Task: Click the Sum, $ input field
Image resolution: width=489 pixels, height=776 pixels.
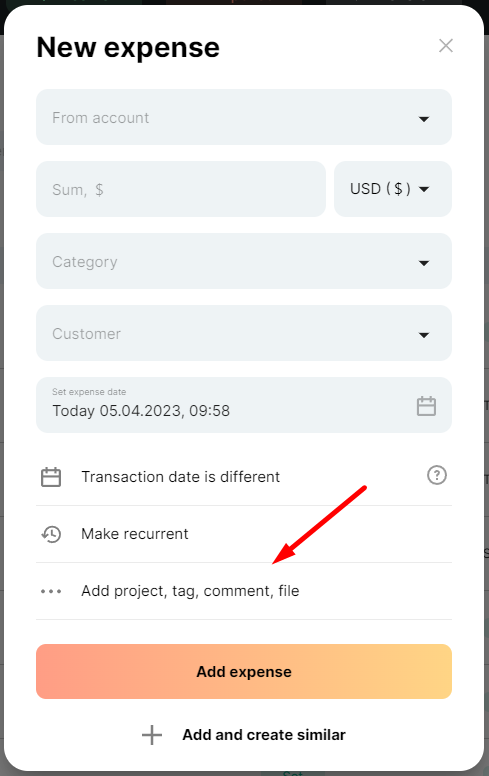Action: point(181,189)
